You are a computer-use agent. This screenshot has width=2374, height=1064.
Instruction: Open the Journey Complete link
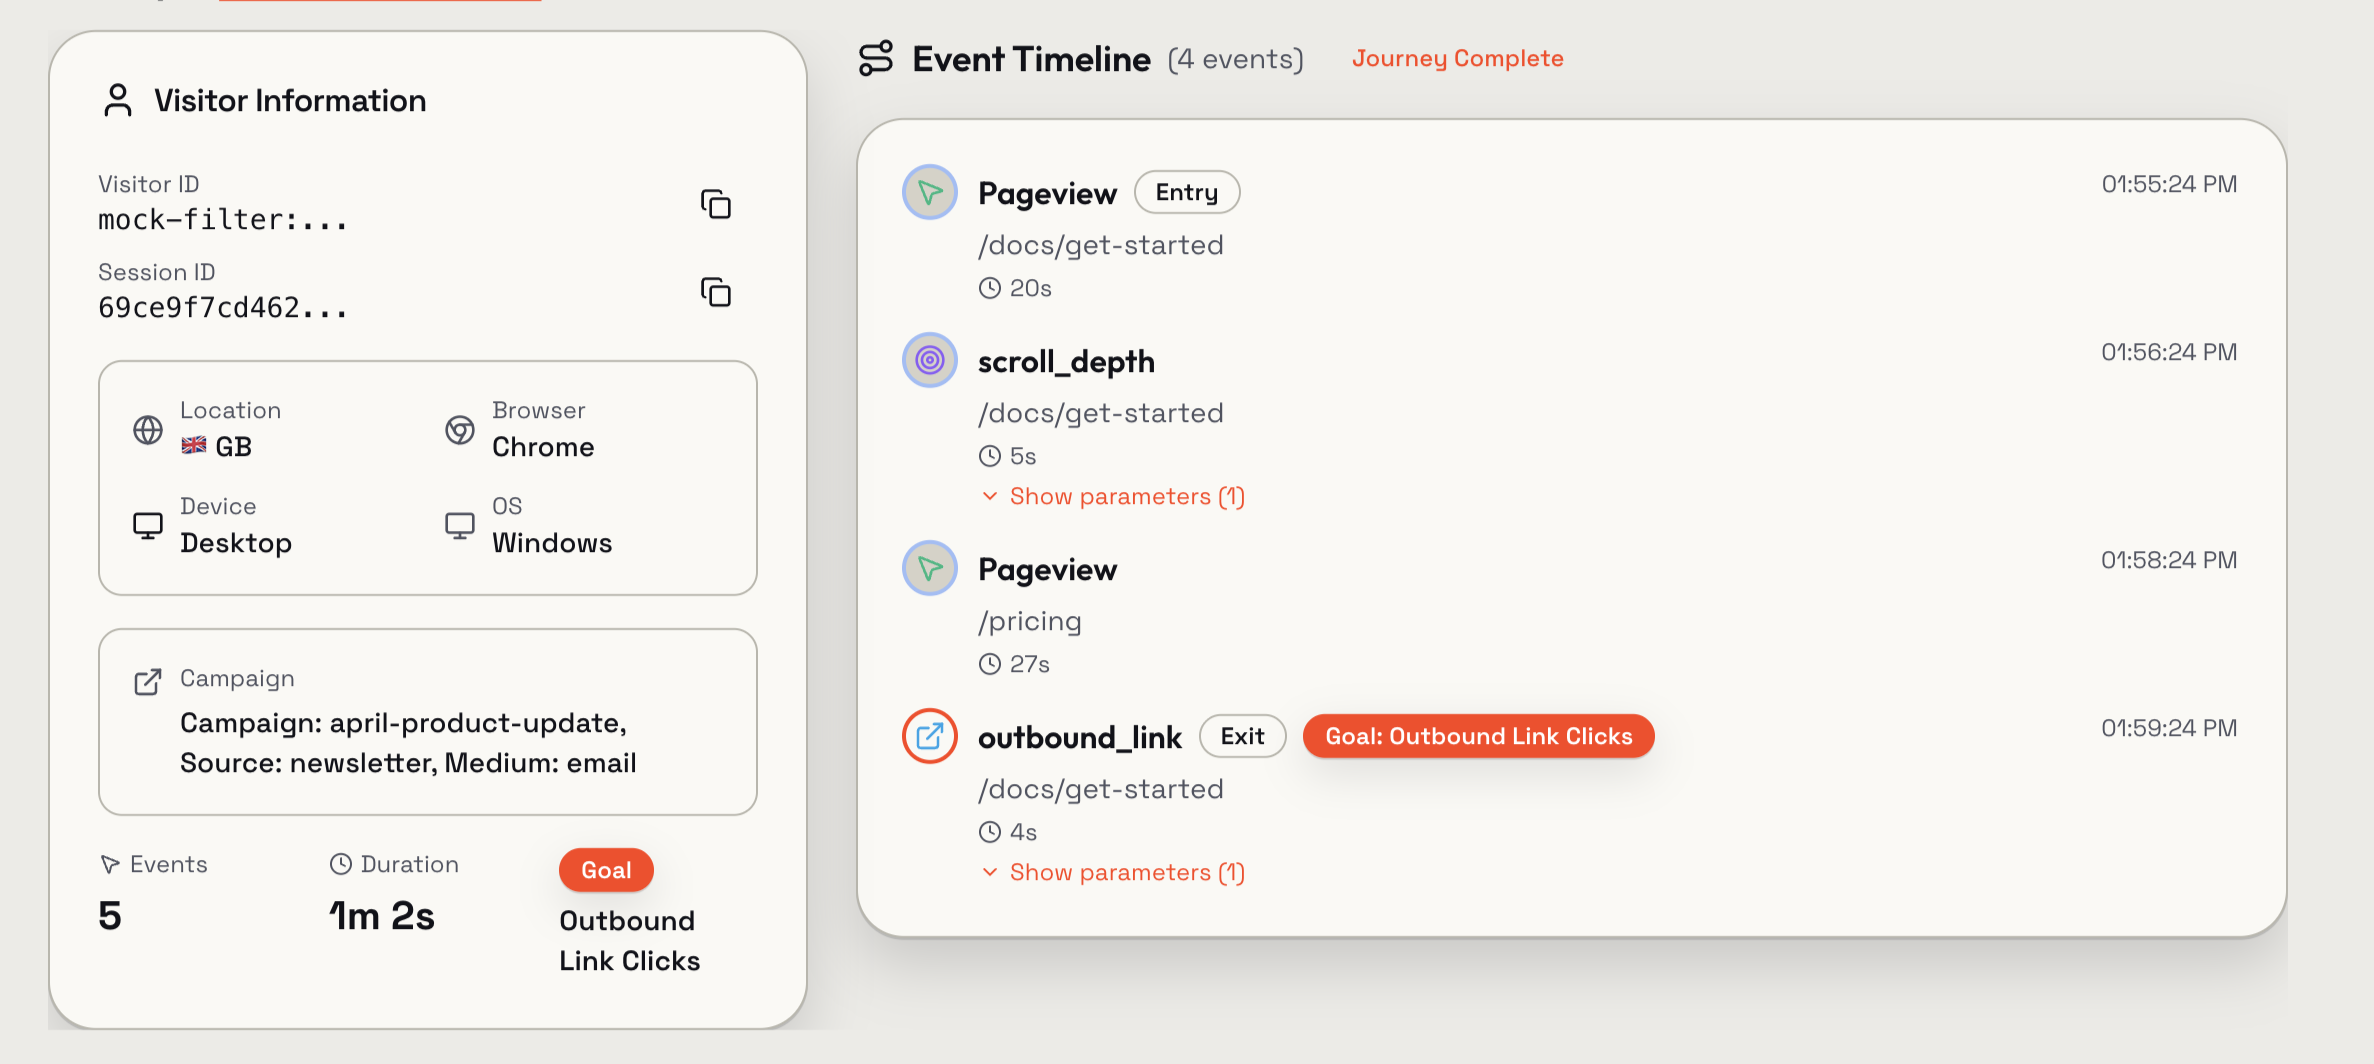[1457, 58]
